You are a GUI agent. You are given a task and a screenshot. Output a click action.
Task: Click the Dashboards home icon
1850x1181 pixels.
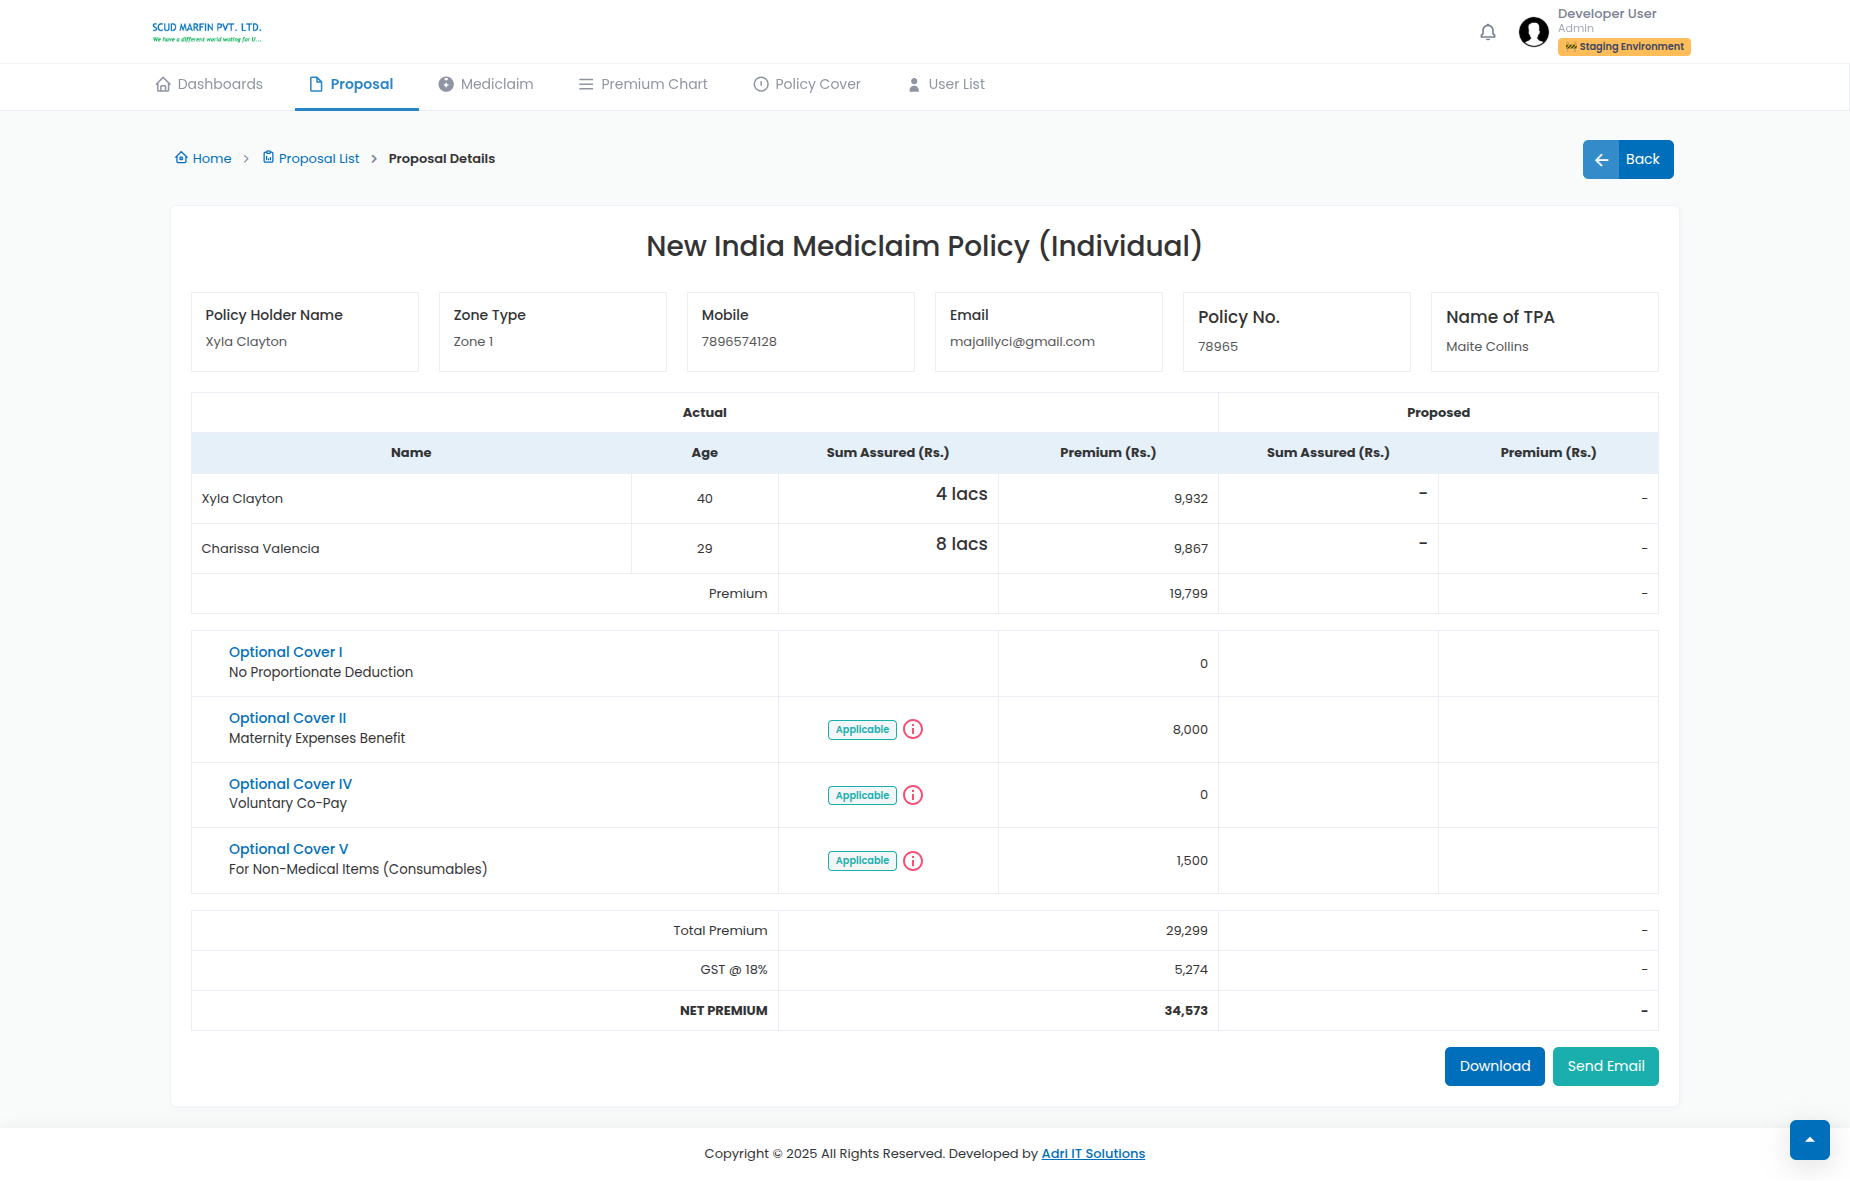coord(163,84)
